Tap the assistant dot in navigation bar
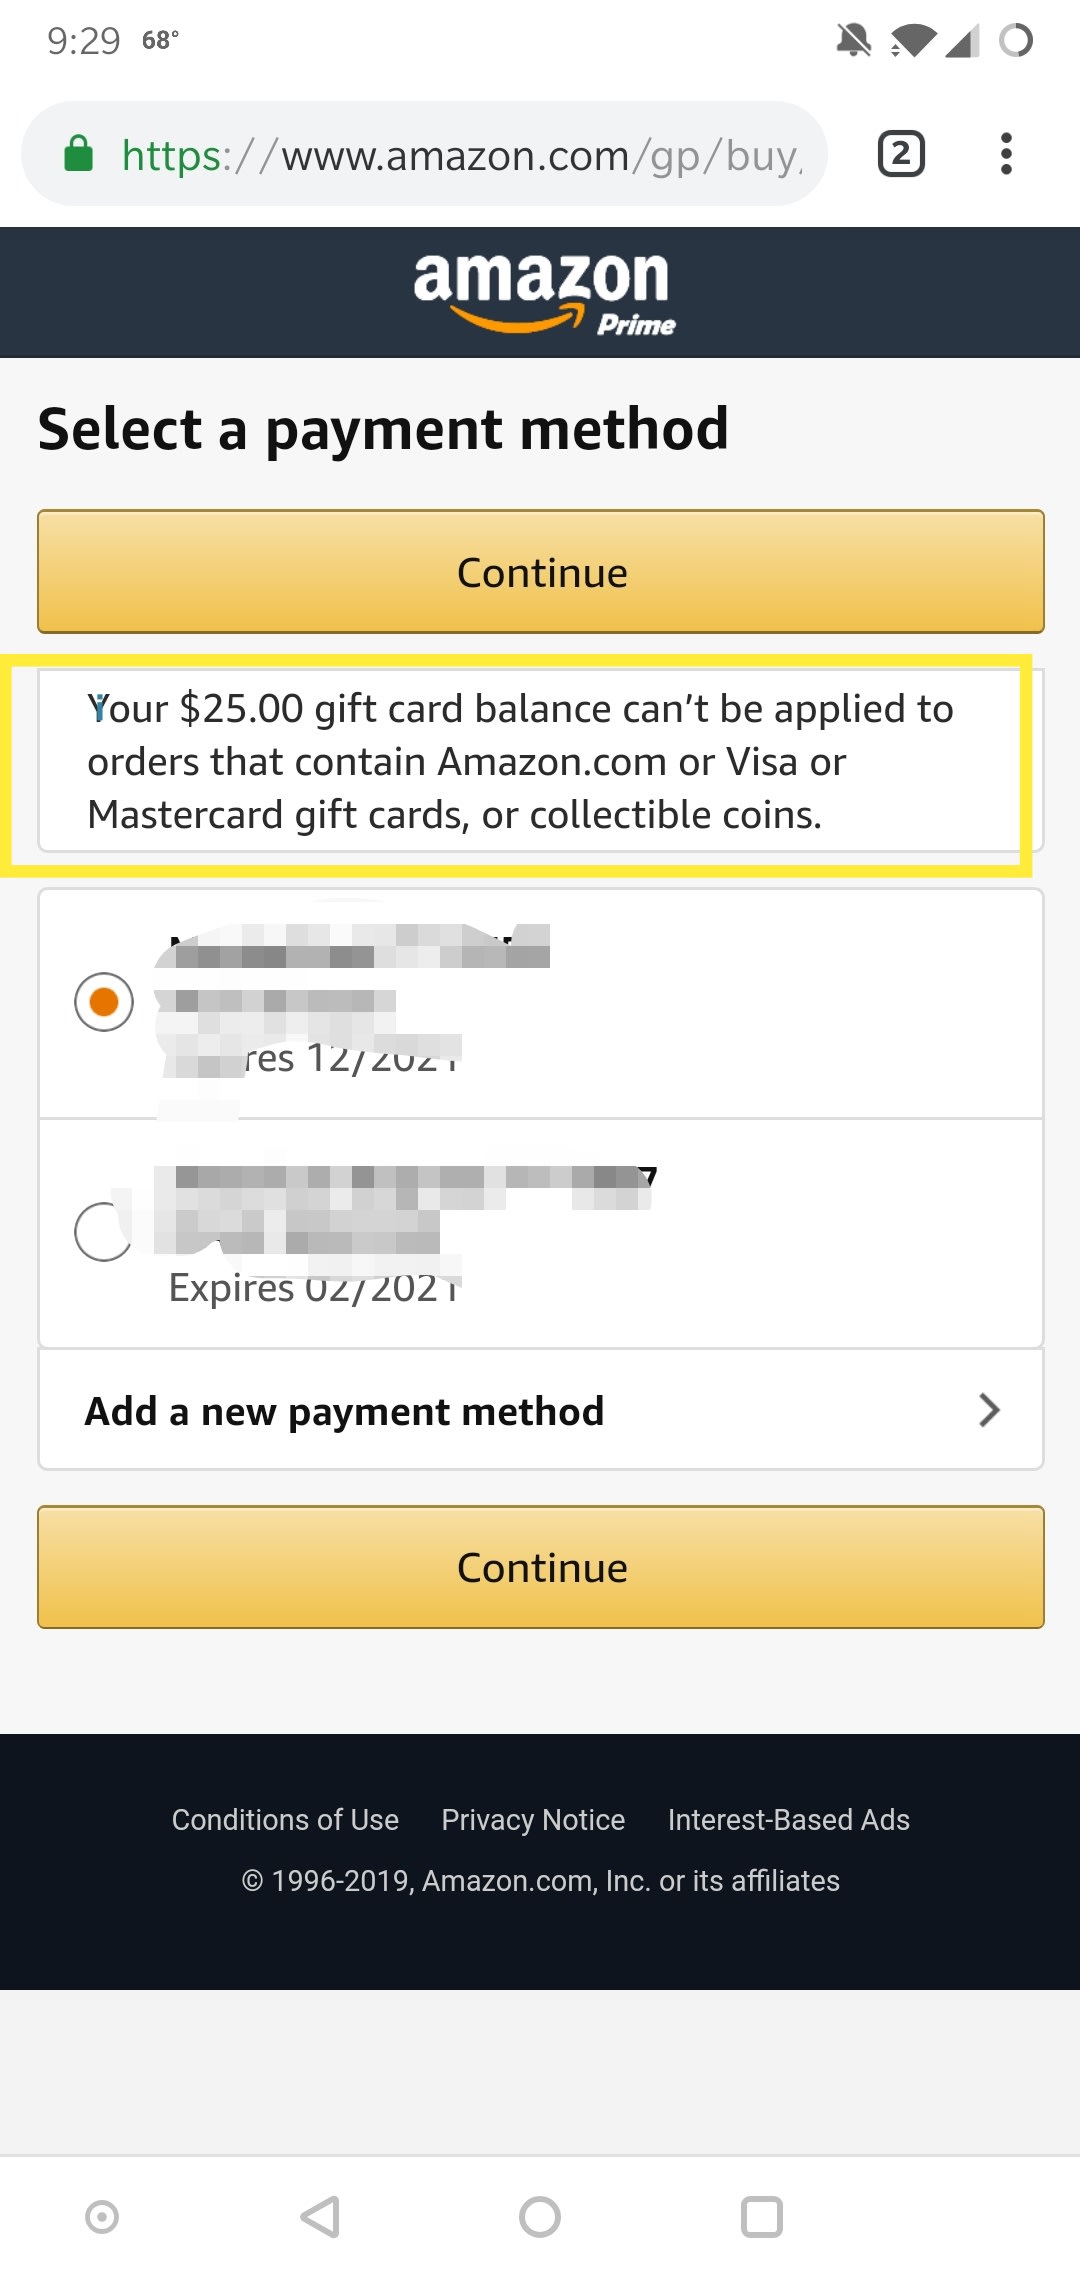 102,2217
